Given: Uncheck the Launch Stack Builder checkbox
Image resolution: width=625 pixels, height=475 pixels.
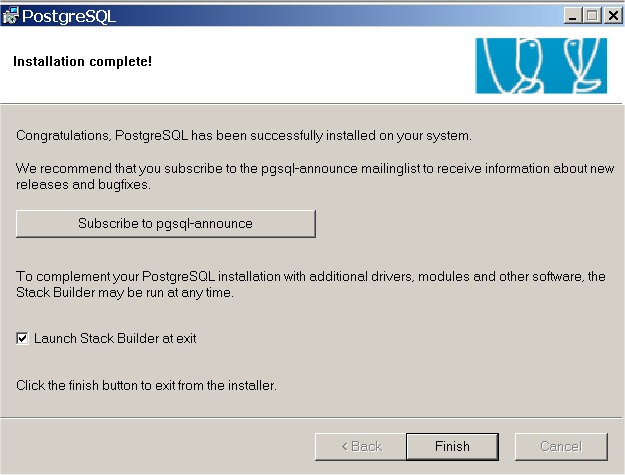Looking at the screenshot, I should pyautogui.click(x=22, y=338).
